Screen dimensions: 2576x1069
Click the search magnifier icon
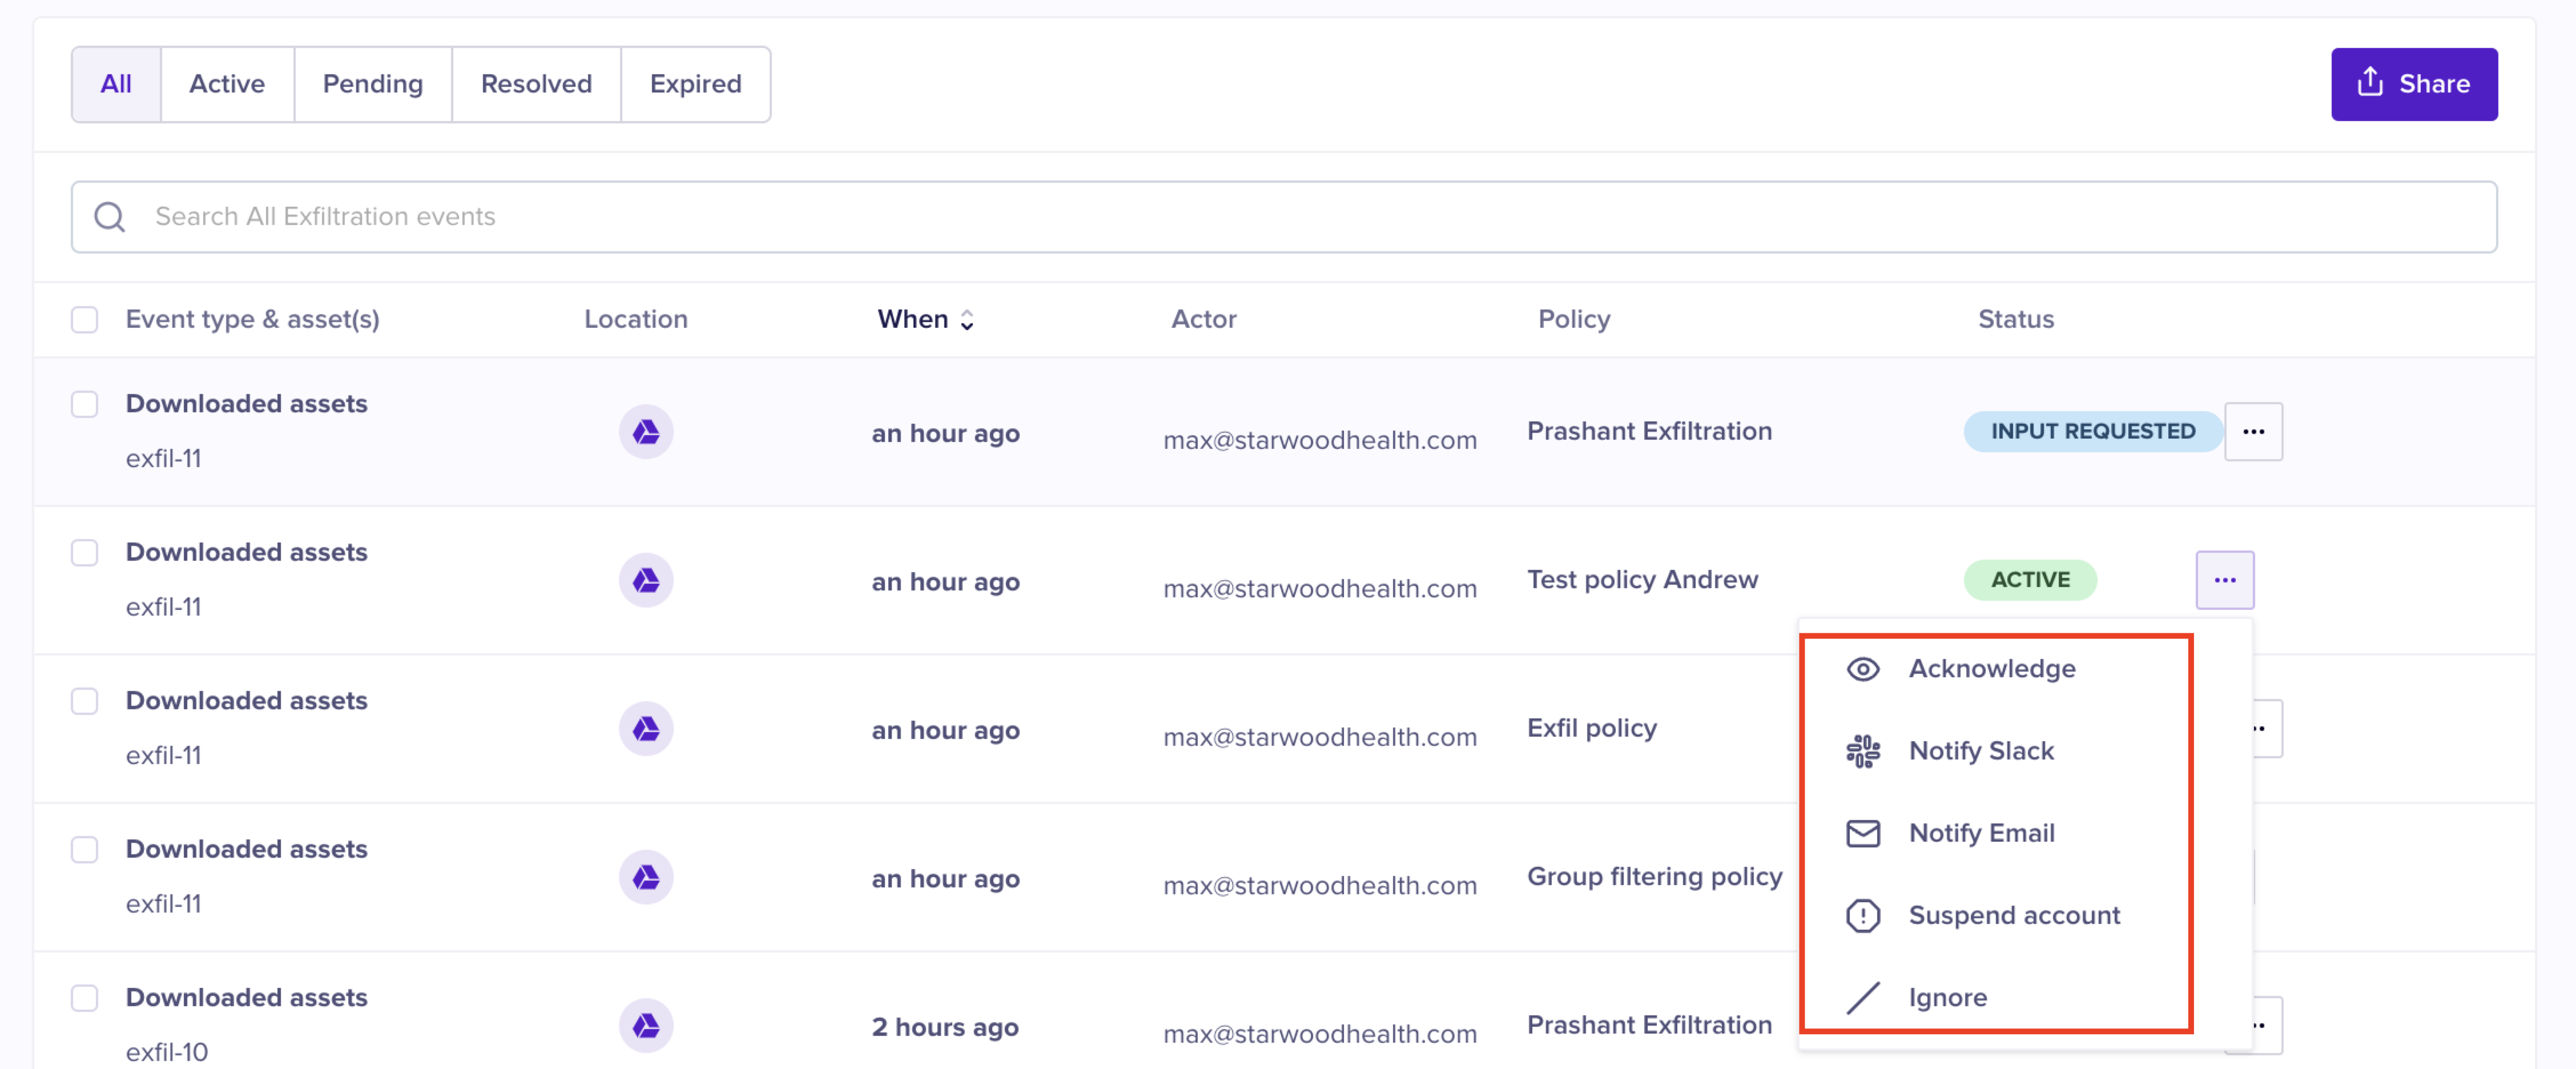[x=110, y=217]
